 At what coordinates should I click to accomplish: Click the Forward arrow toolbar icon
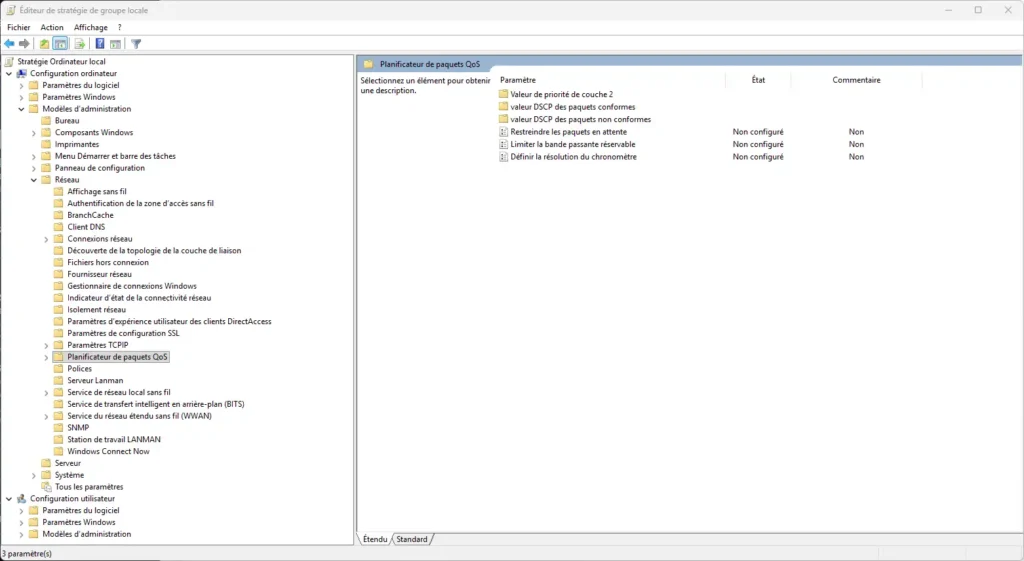click(x=24, y=44)
